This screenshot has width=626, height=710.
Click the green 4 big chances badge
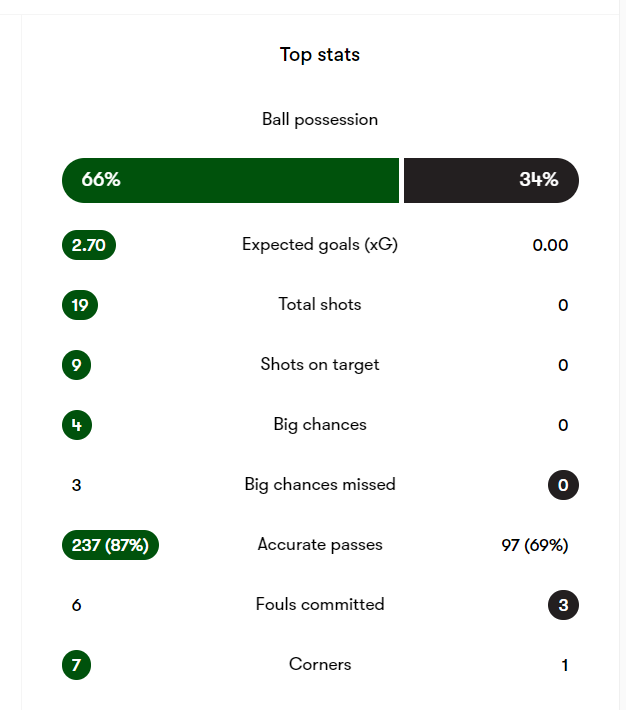(x=76, y=425)
